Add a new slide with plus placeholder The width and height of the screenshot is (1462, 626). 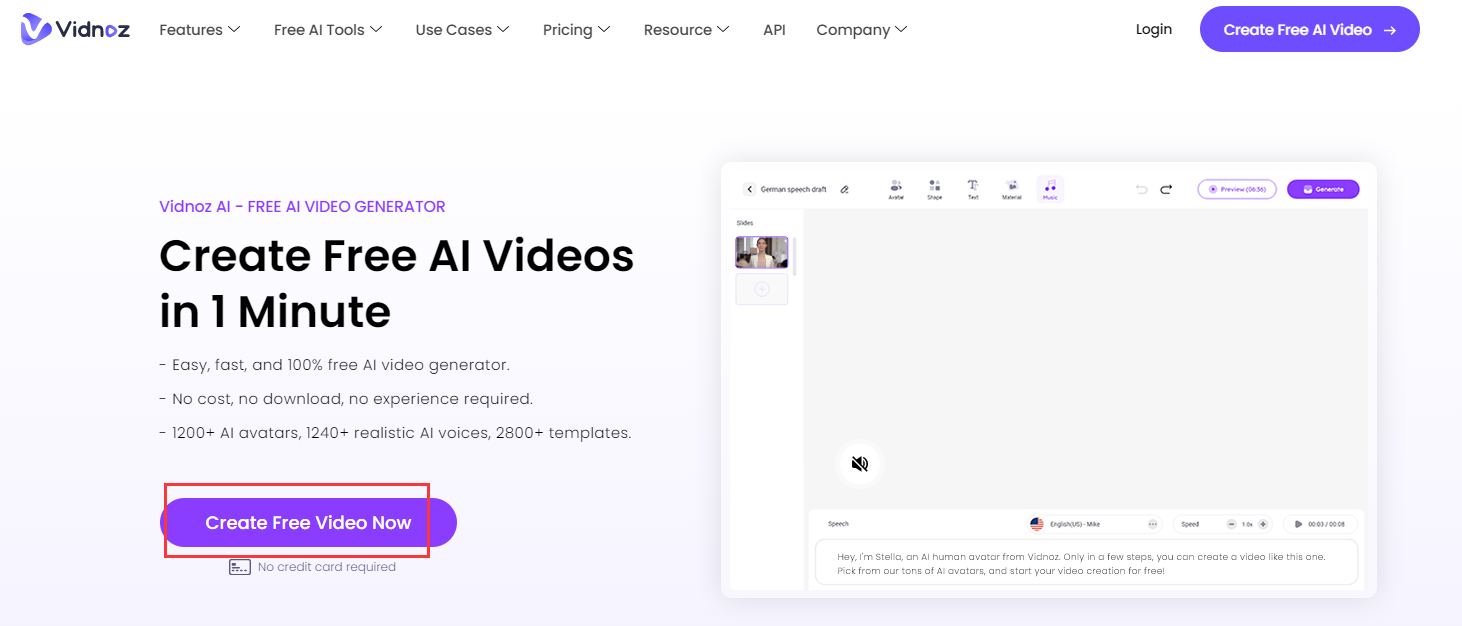(762, 289)
